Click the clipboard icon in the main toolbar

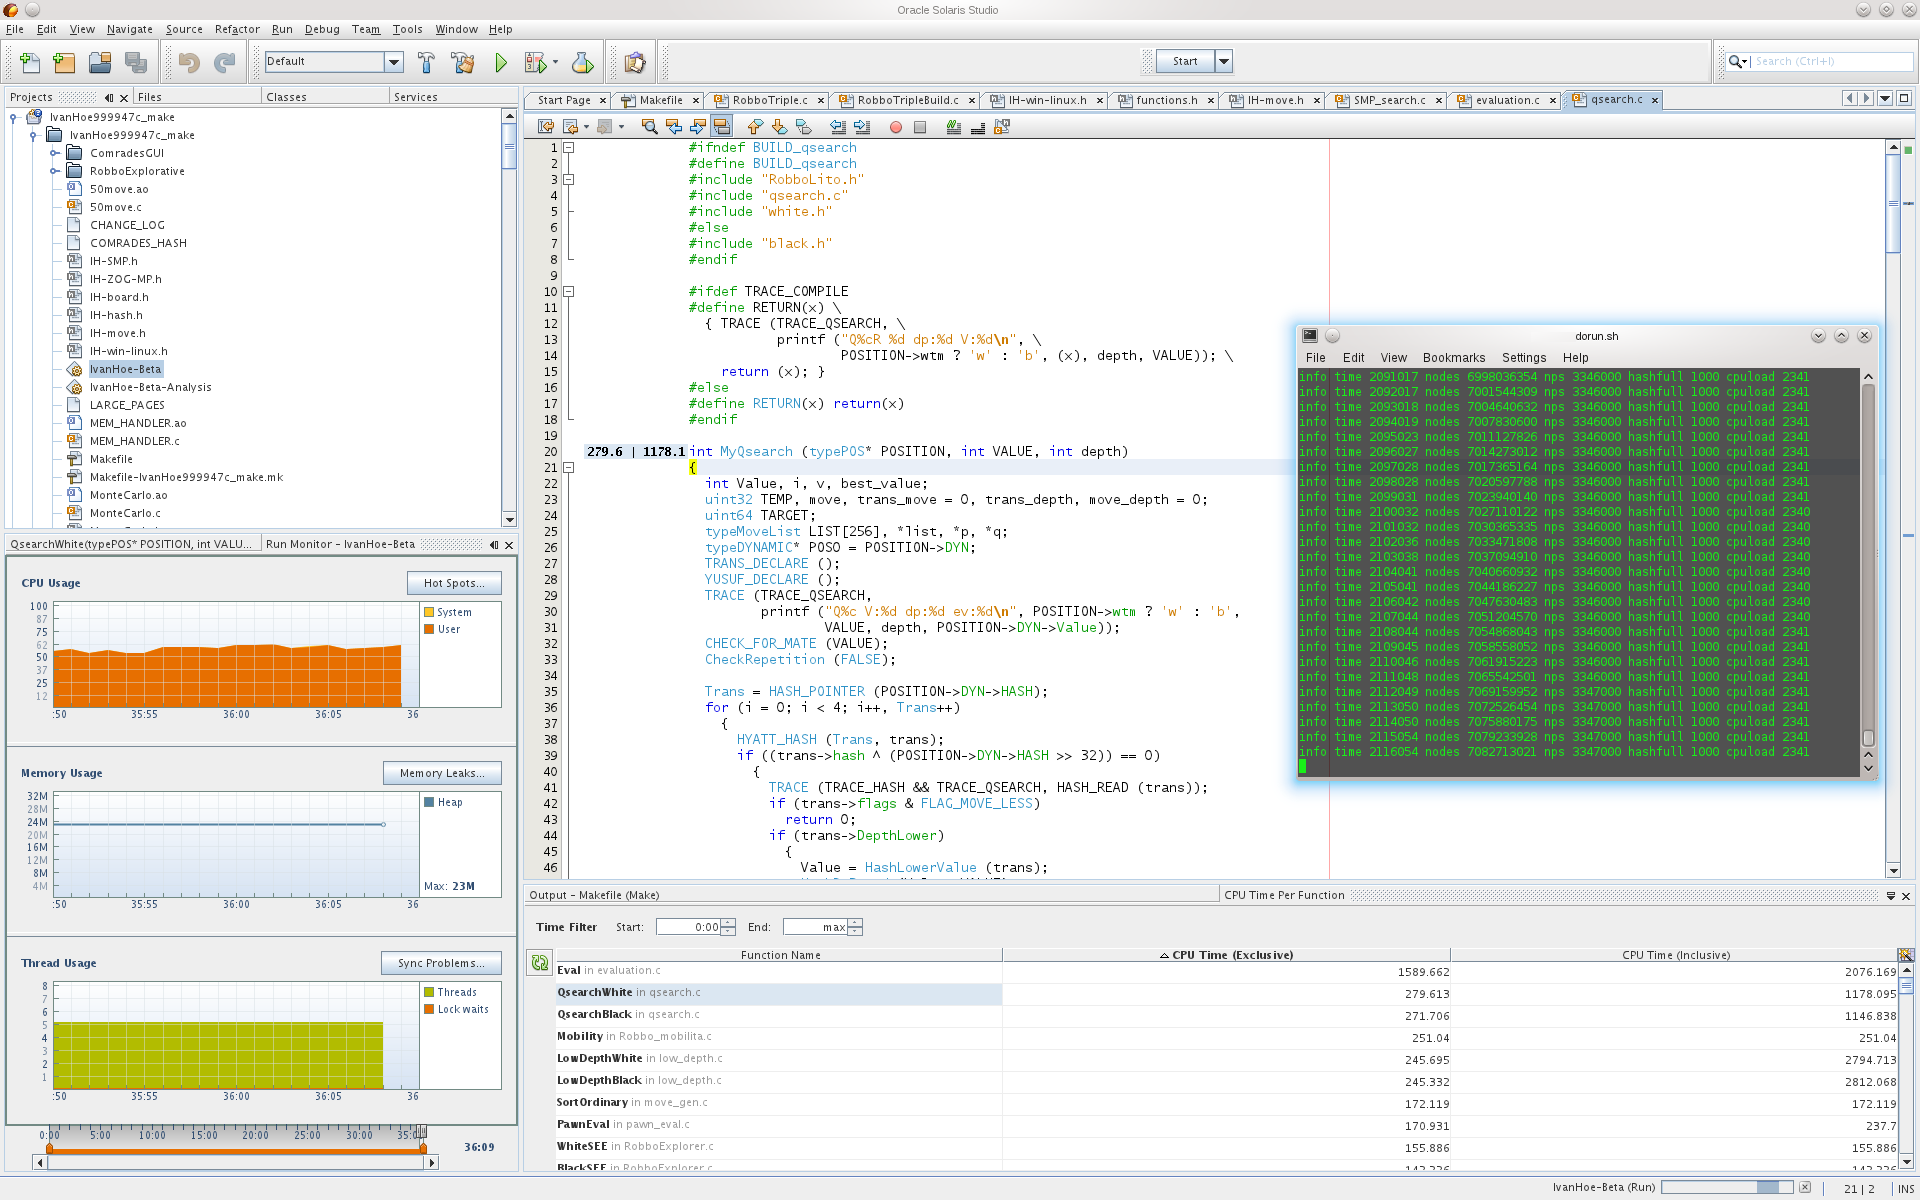click(635, 62)
